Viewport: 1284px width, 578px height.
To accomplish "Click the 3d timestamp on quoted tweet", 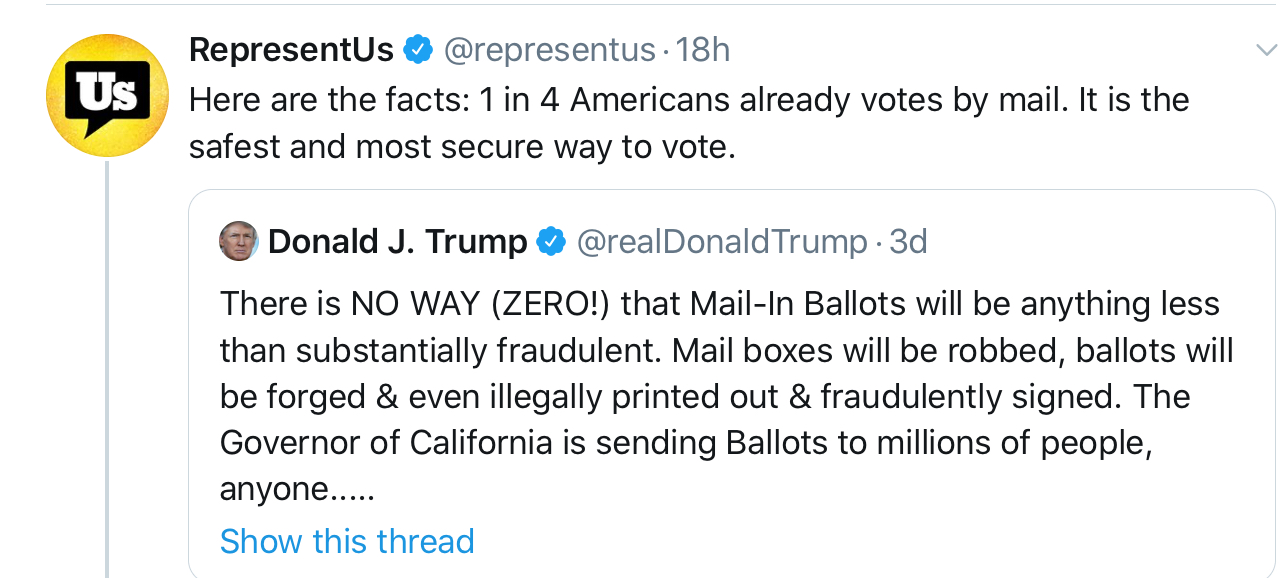I will [909, 242].
